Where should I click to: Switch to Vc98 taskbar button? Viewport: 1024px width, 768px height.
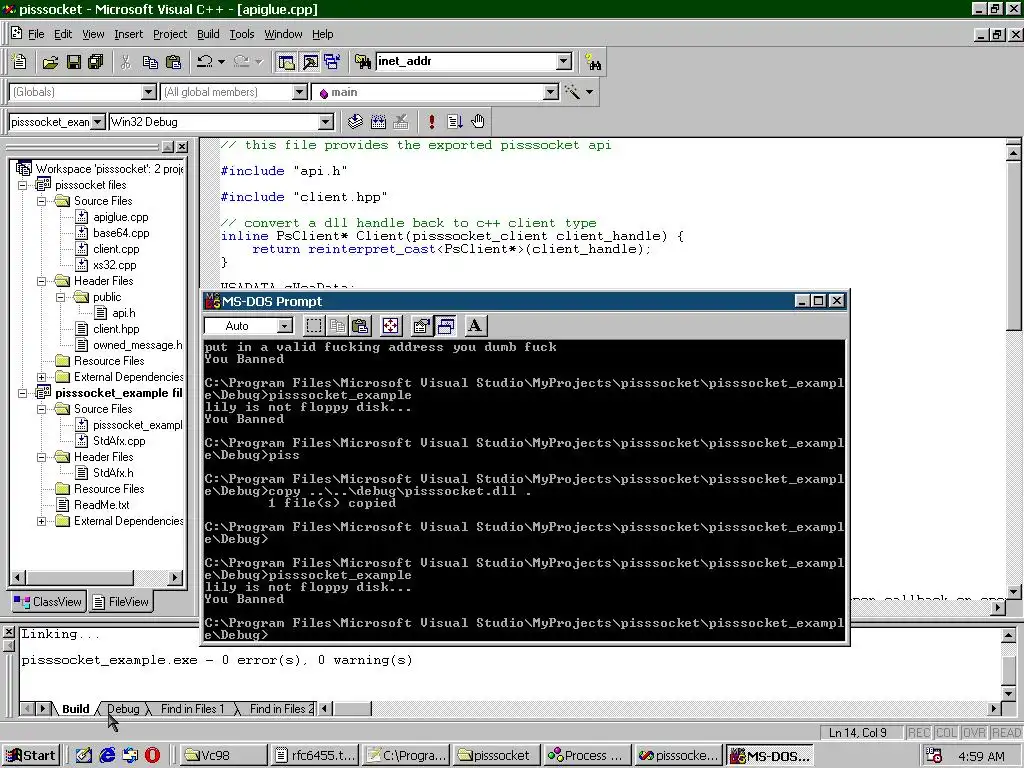[224, 756]
